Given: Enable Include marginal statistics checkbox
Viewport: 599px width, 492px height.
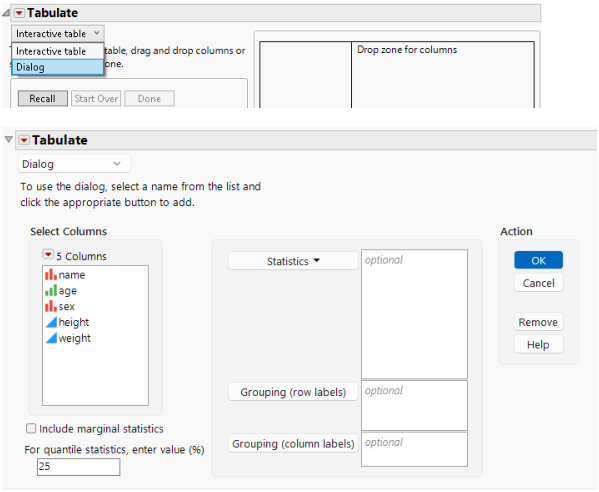Looking at the screenshot, I should point(31,428).
